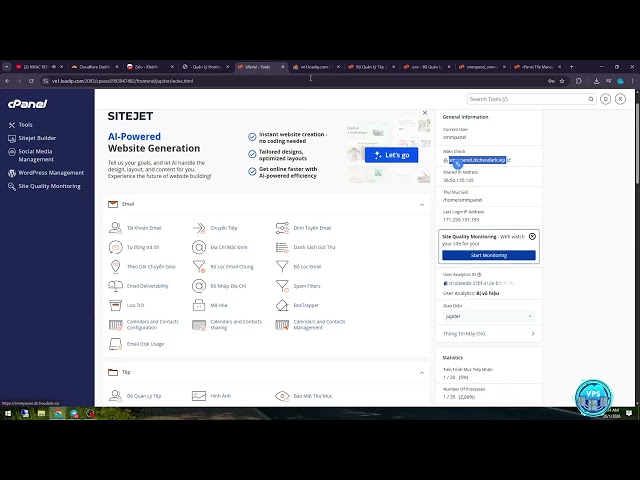Open the Spam Filters icon
The image size is (640, 480).
(x=282, y=286)
